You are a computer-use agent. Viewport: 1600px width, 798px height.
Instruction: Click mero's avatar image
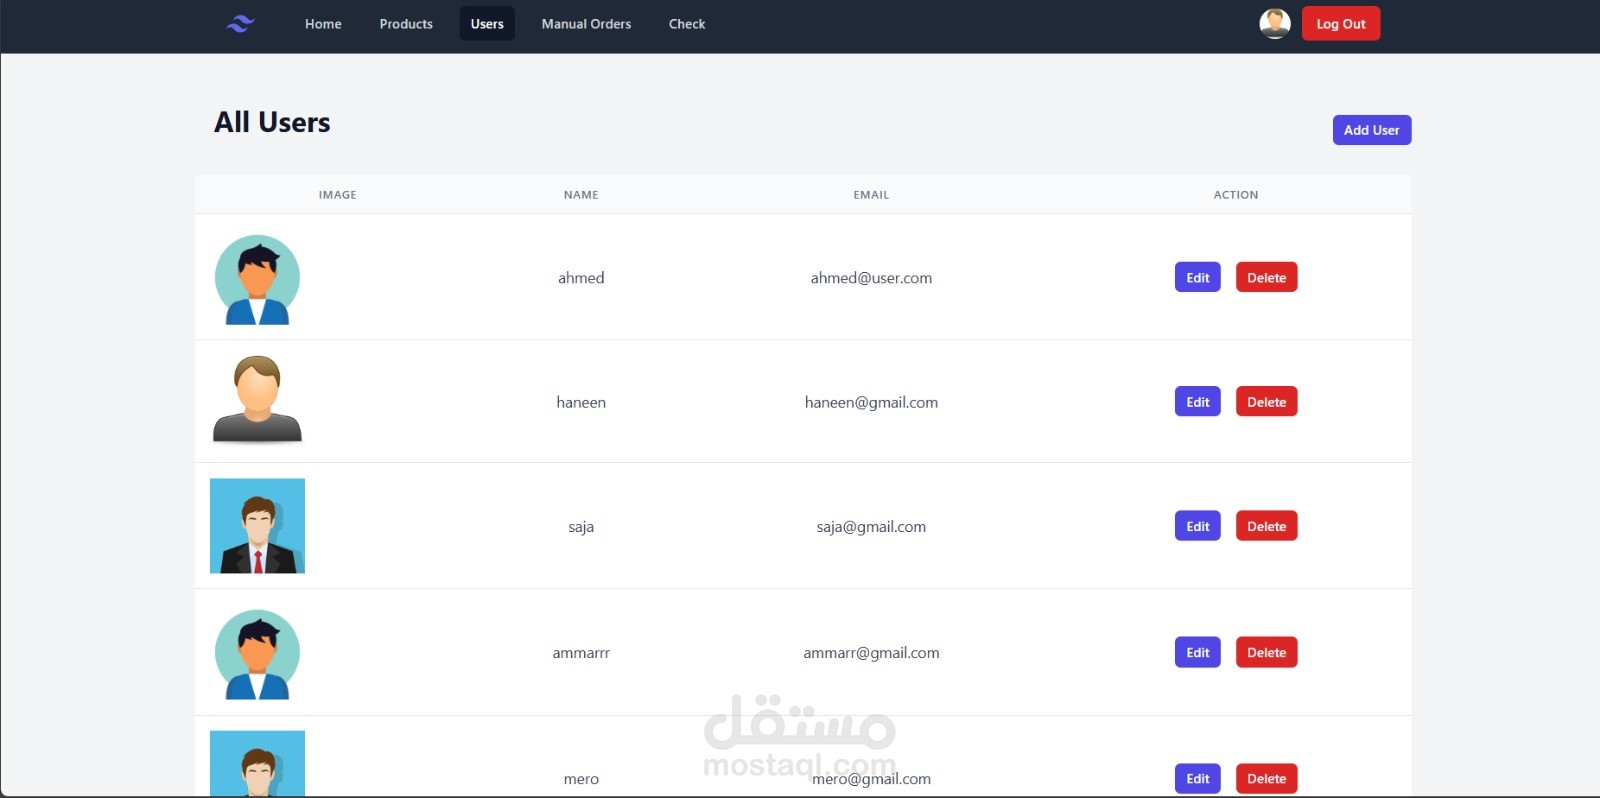[257, 764]
